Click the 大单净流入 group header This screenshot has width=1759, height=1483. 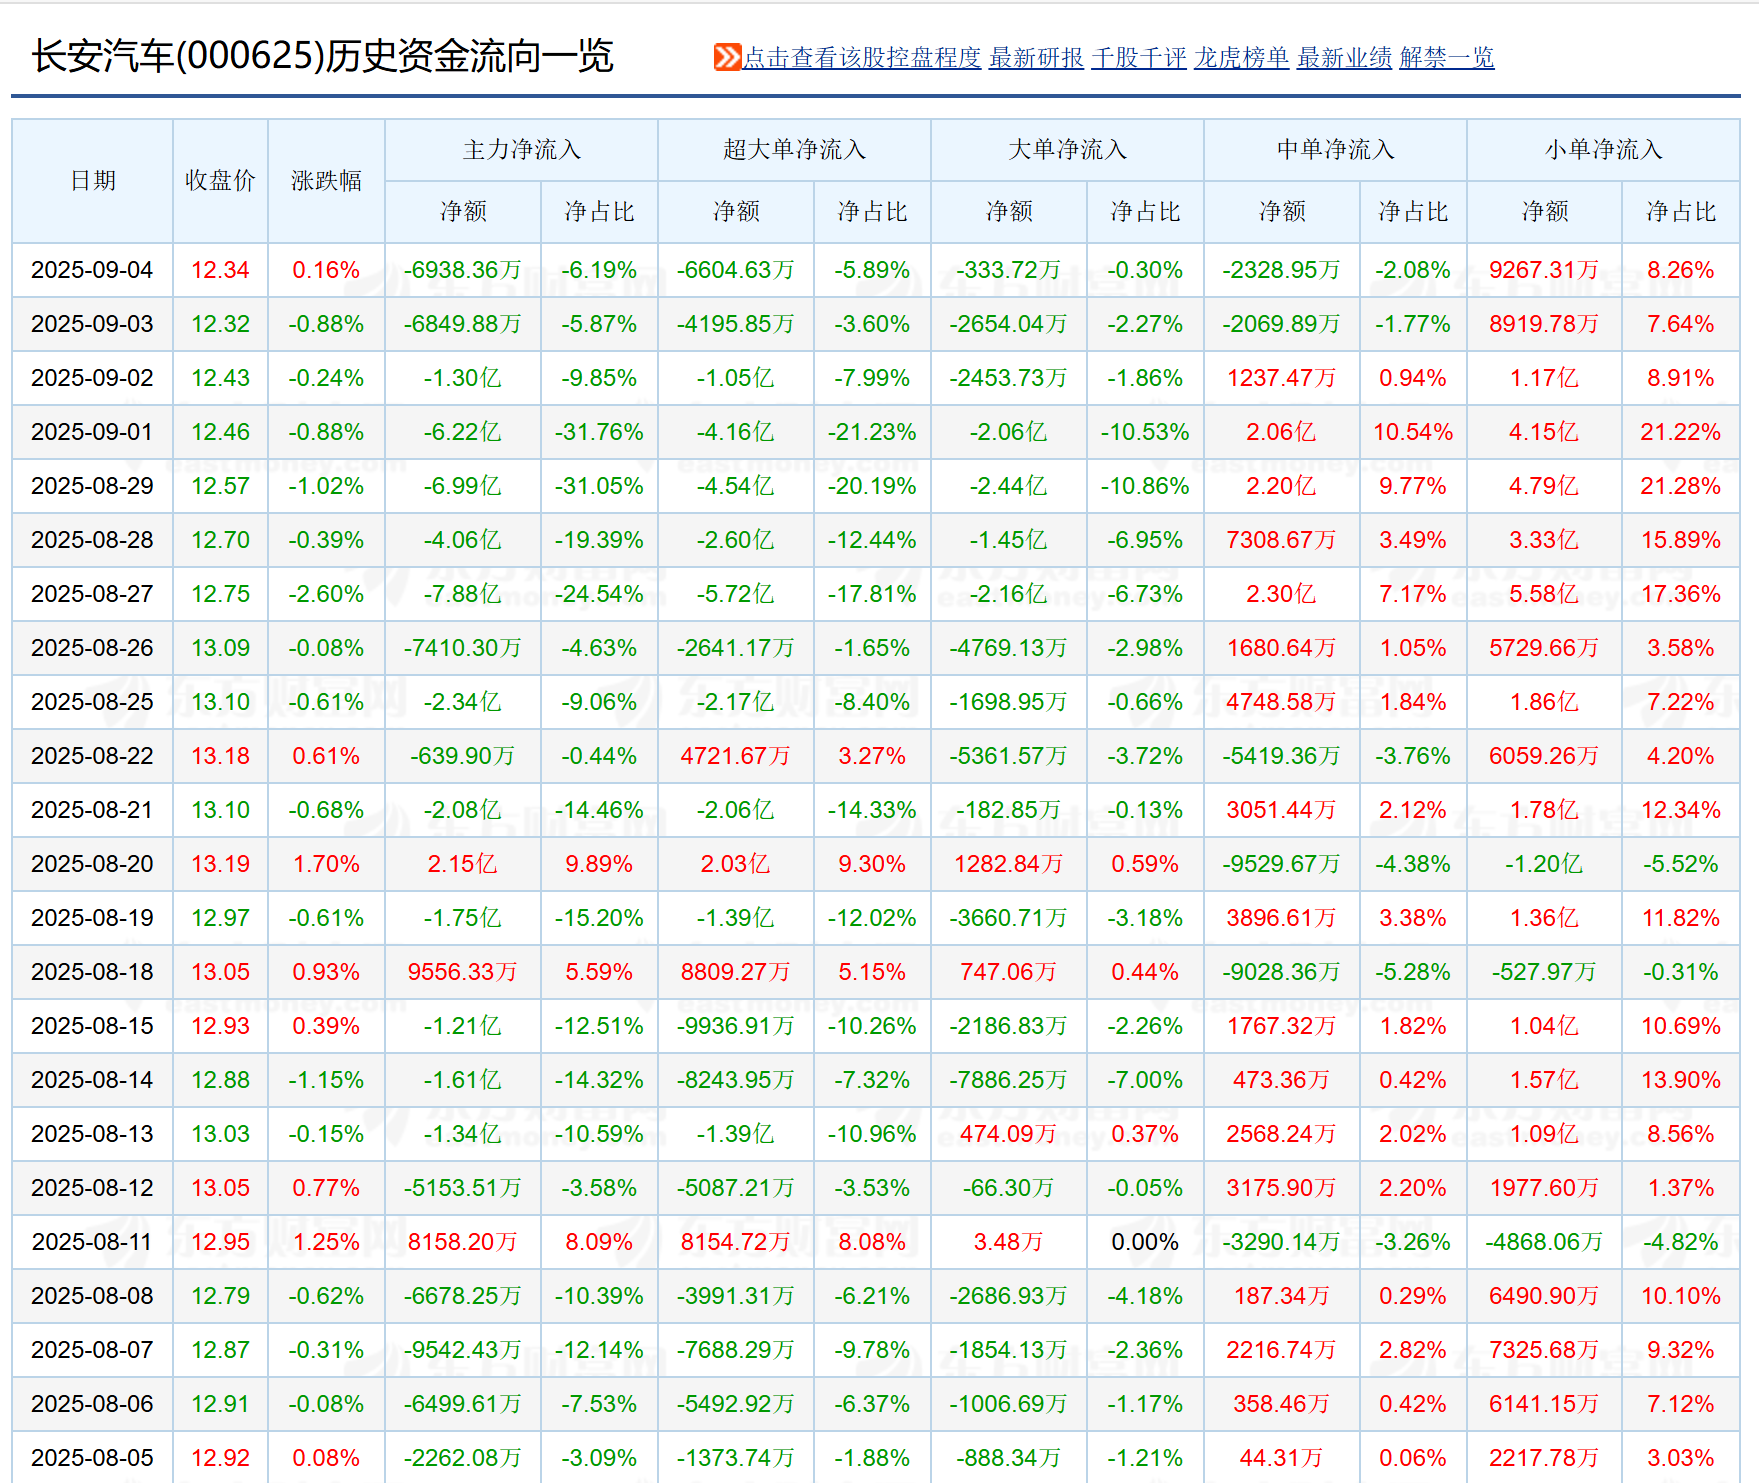point(1068,150)
